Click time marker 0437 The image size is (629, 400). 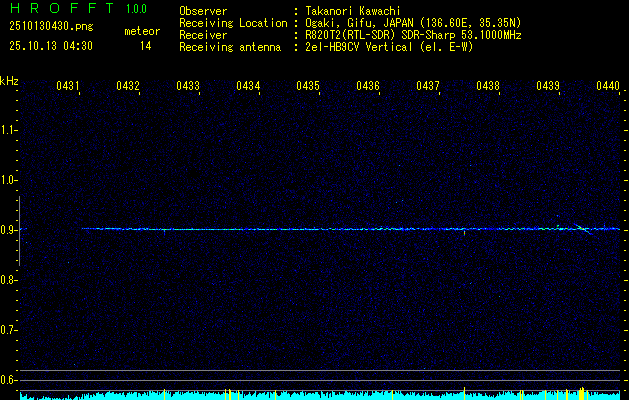[x=428, y=85]
